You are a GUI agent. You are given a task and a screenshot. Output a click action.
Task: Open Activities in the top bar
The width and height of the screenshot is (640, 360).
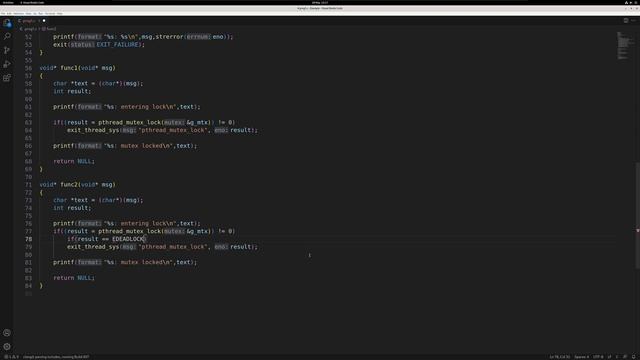tap(8, 2)
